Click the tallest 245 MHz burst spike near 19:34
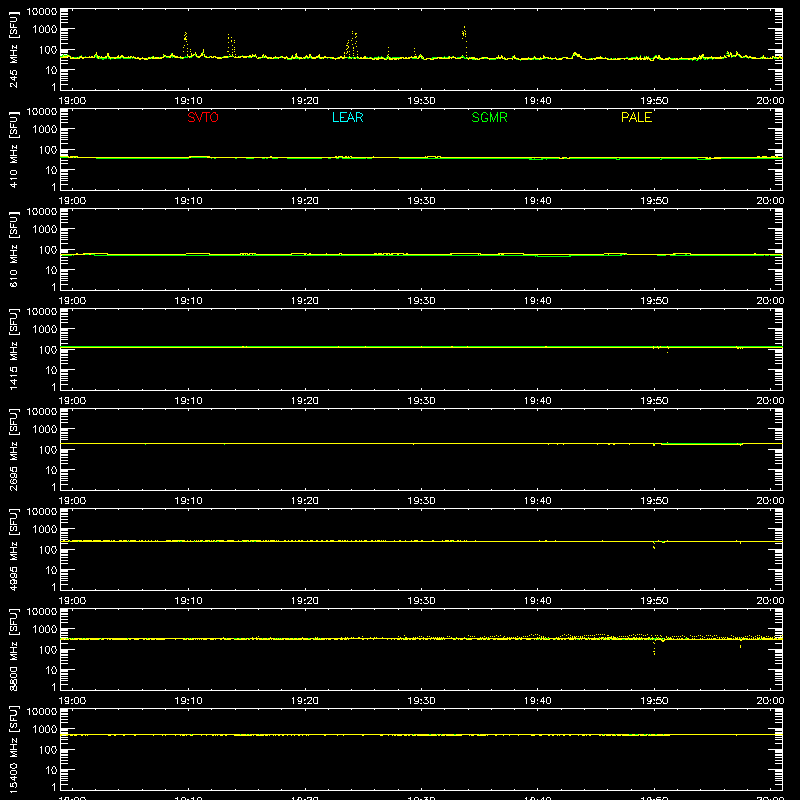The width and height of the screenshot is (800, 800). (464, 41)
